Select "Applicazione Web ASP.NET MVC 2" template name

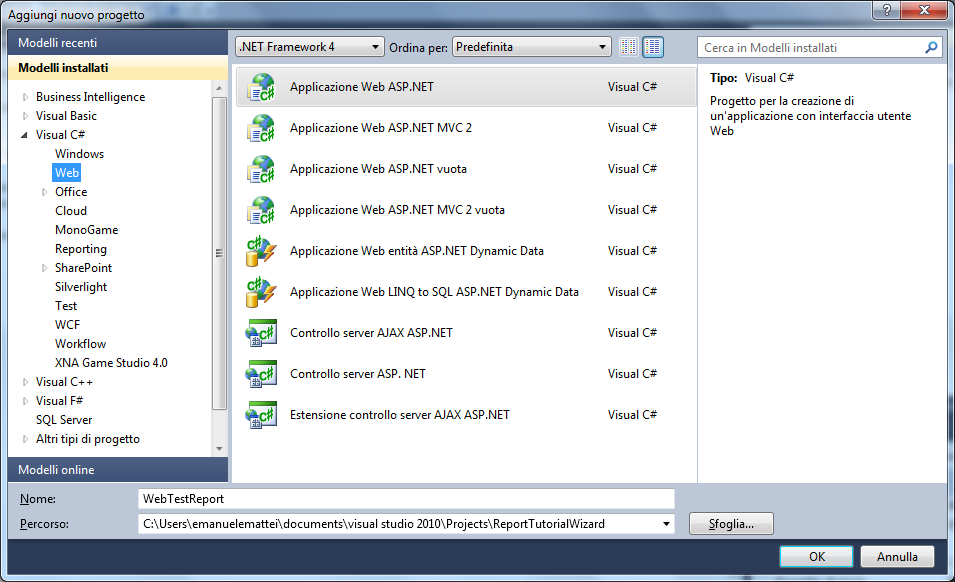(x=381, y=128)
